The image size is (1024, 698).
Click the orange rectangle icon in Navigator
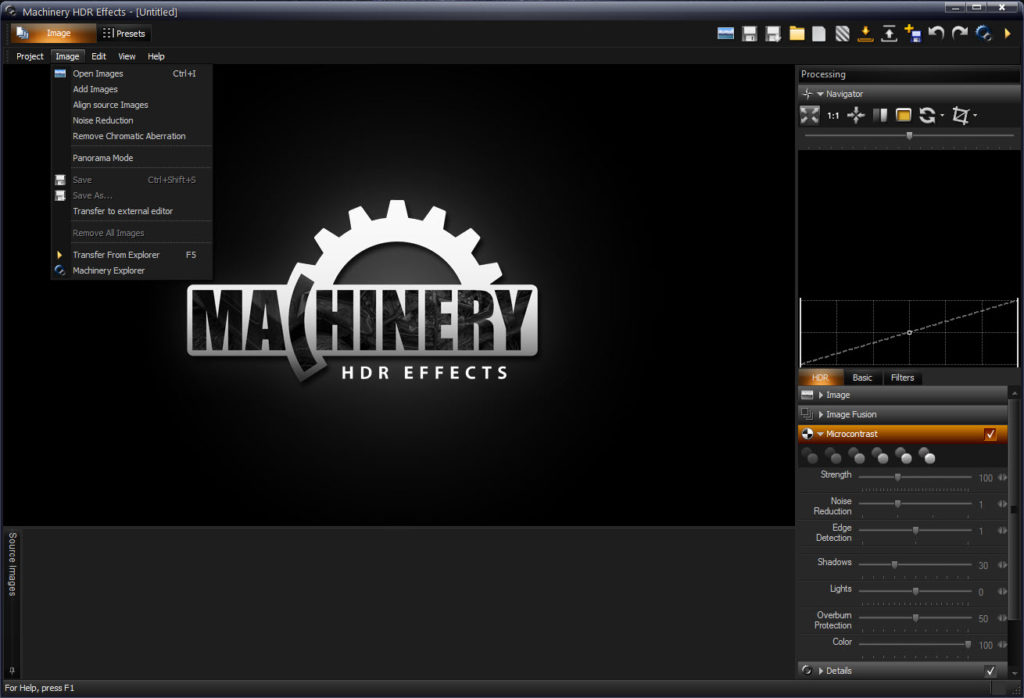point(903,116)
